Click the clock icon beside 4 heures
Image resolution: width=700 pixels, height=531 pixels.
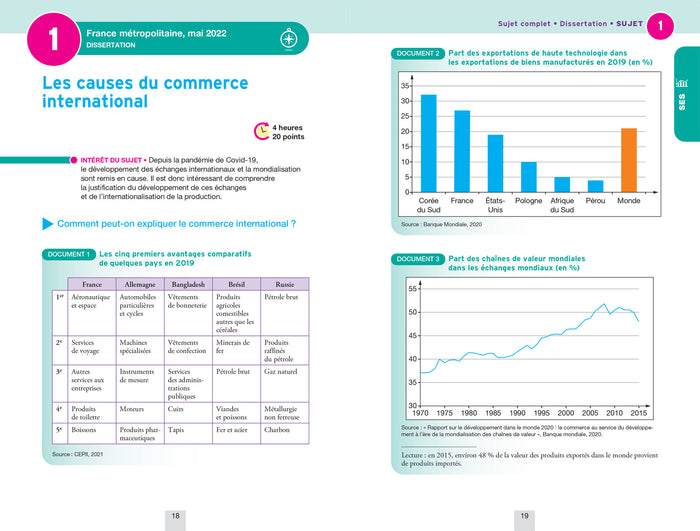tap(260, 130)
